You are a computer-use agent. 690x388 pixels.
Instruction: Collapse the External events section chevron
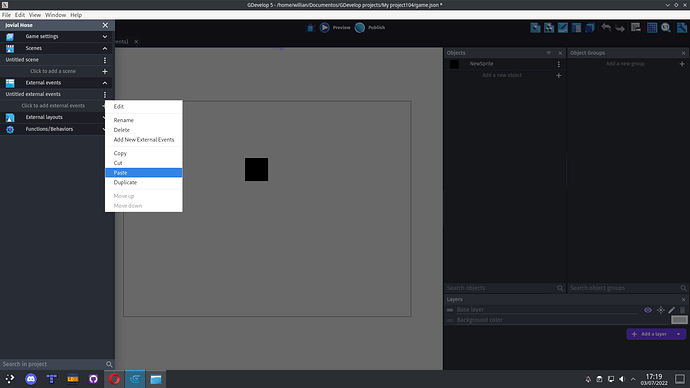(x=105, y=83)
